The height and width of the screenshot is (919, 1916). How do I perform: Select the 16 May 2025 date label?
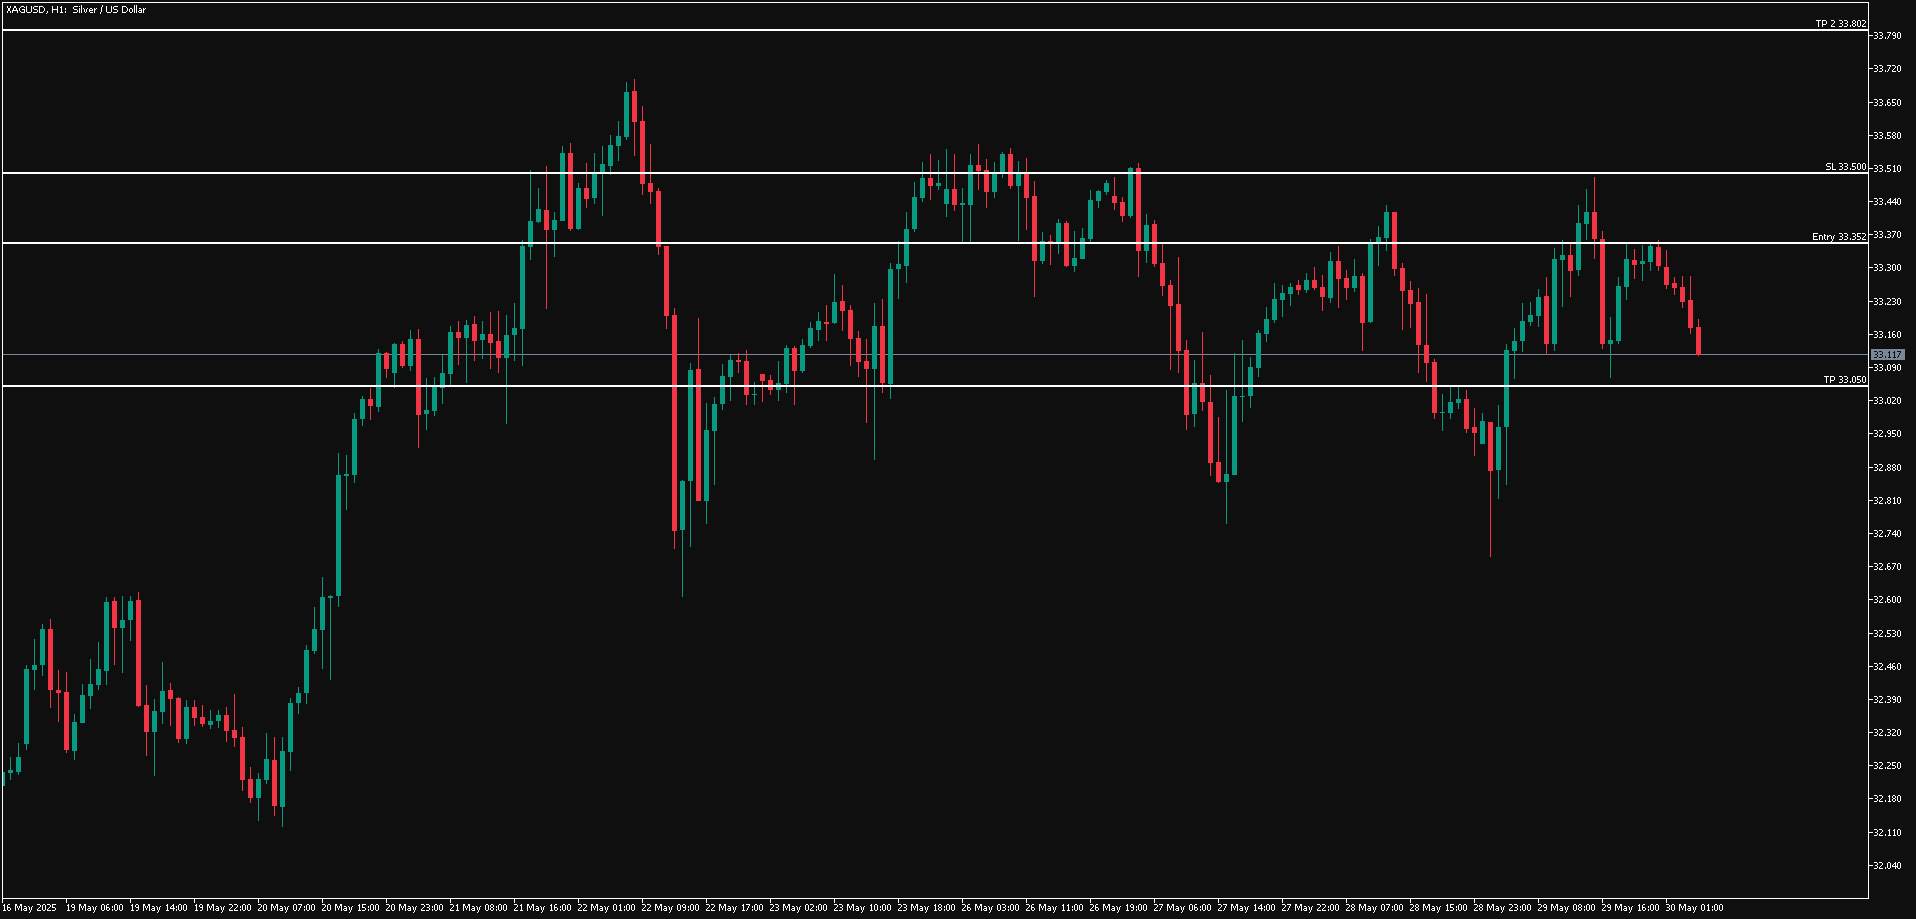(x=30, y=908)
